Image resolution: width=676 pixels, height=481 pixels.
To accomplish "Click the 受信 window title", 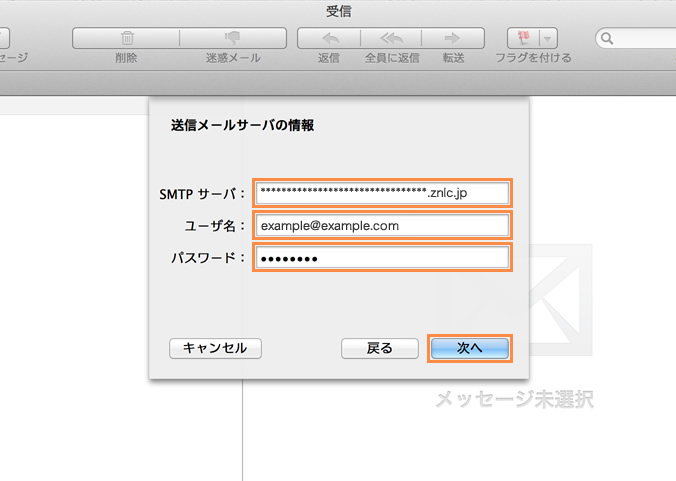I will 339,11.
